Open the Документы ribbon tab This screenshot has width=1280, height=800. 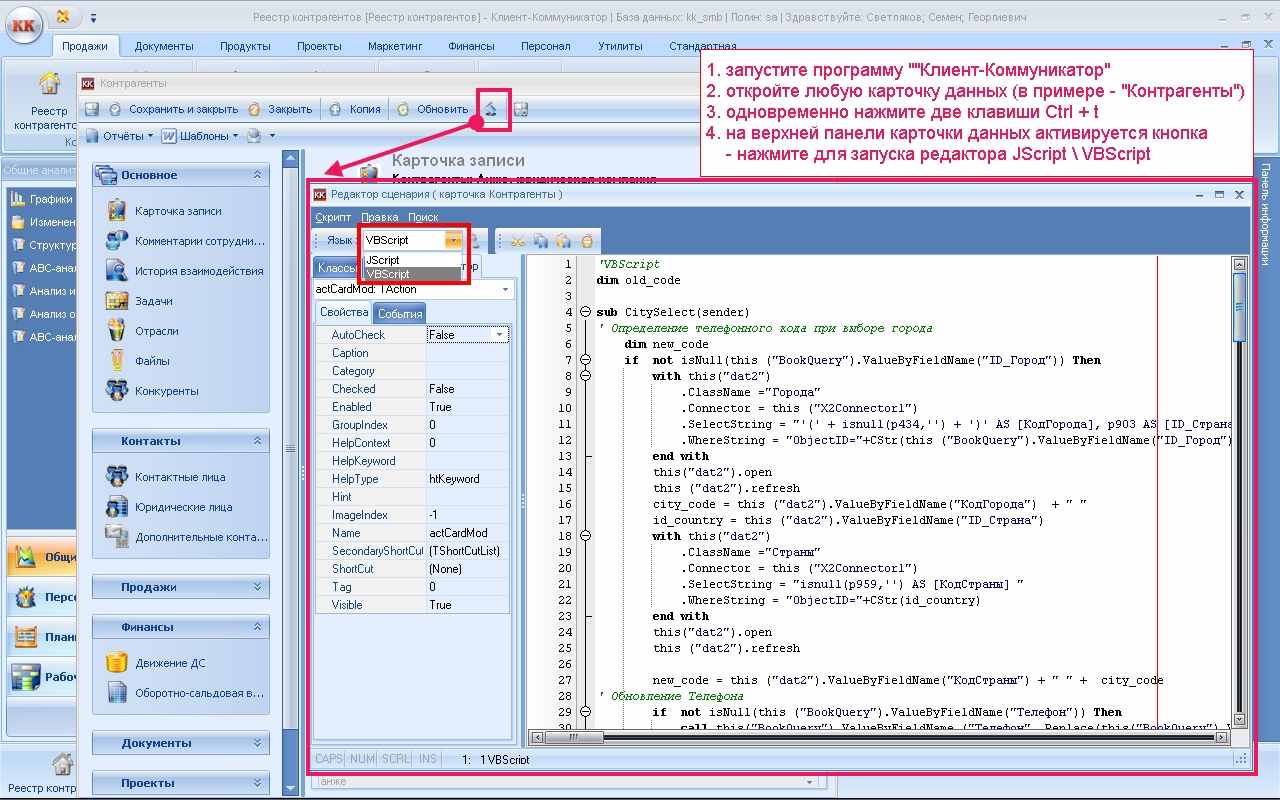coord(164,46)
